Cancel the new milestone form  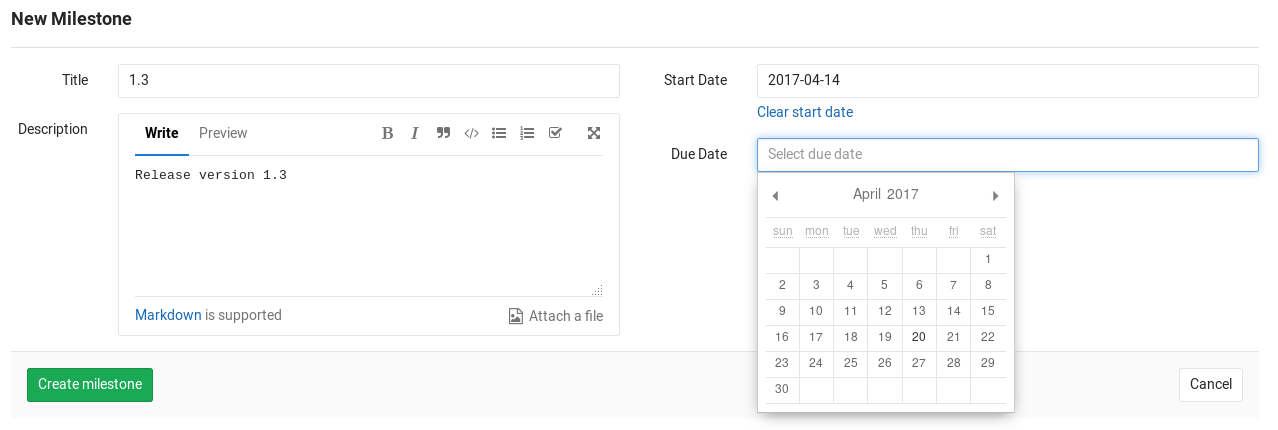click(1210, 384)
